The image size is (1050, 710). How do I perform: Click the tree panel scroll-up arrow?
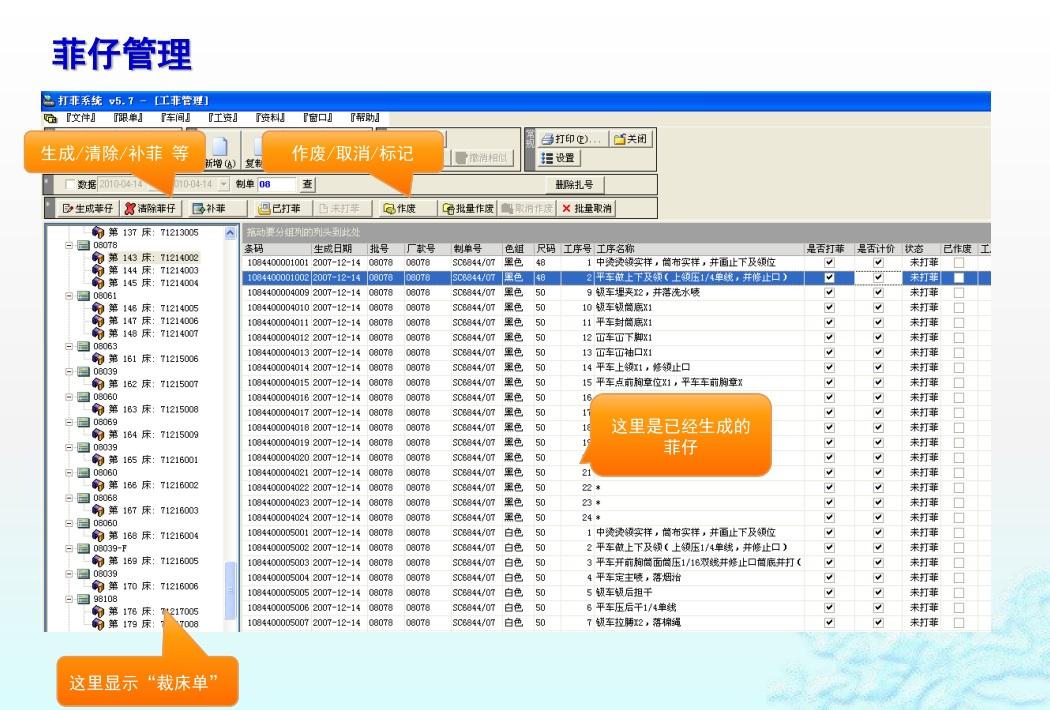point(230,233)
